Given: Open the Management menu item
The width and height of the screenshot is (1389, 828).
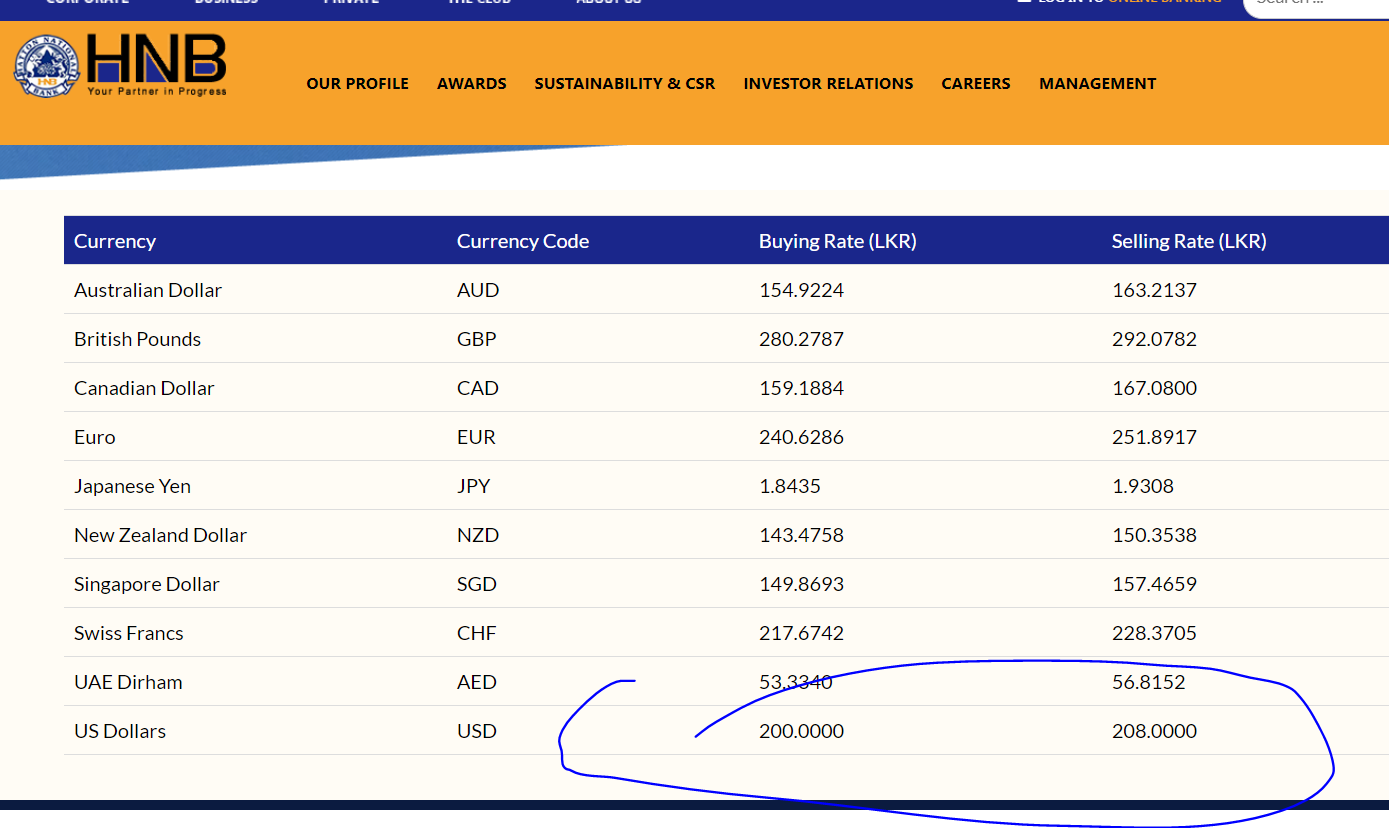Looking at the screenshot, I should [x=1097, y=84].
